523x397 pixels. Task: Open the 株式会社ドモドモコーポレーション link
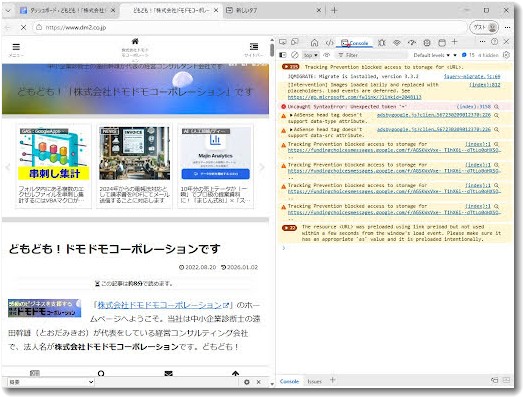coord(163,305)
